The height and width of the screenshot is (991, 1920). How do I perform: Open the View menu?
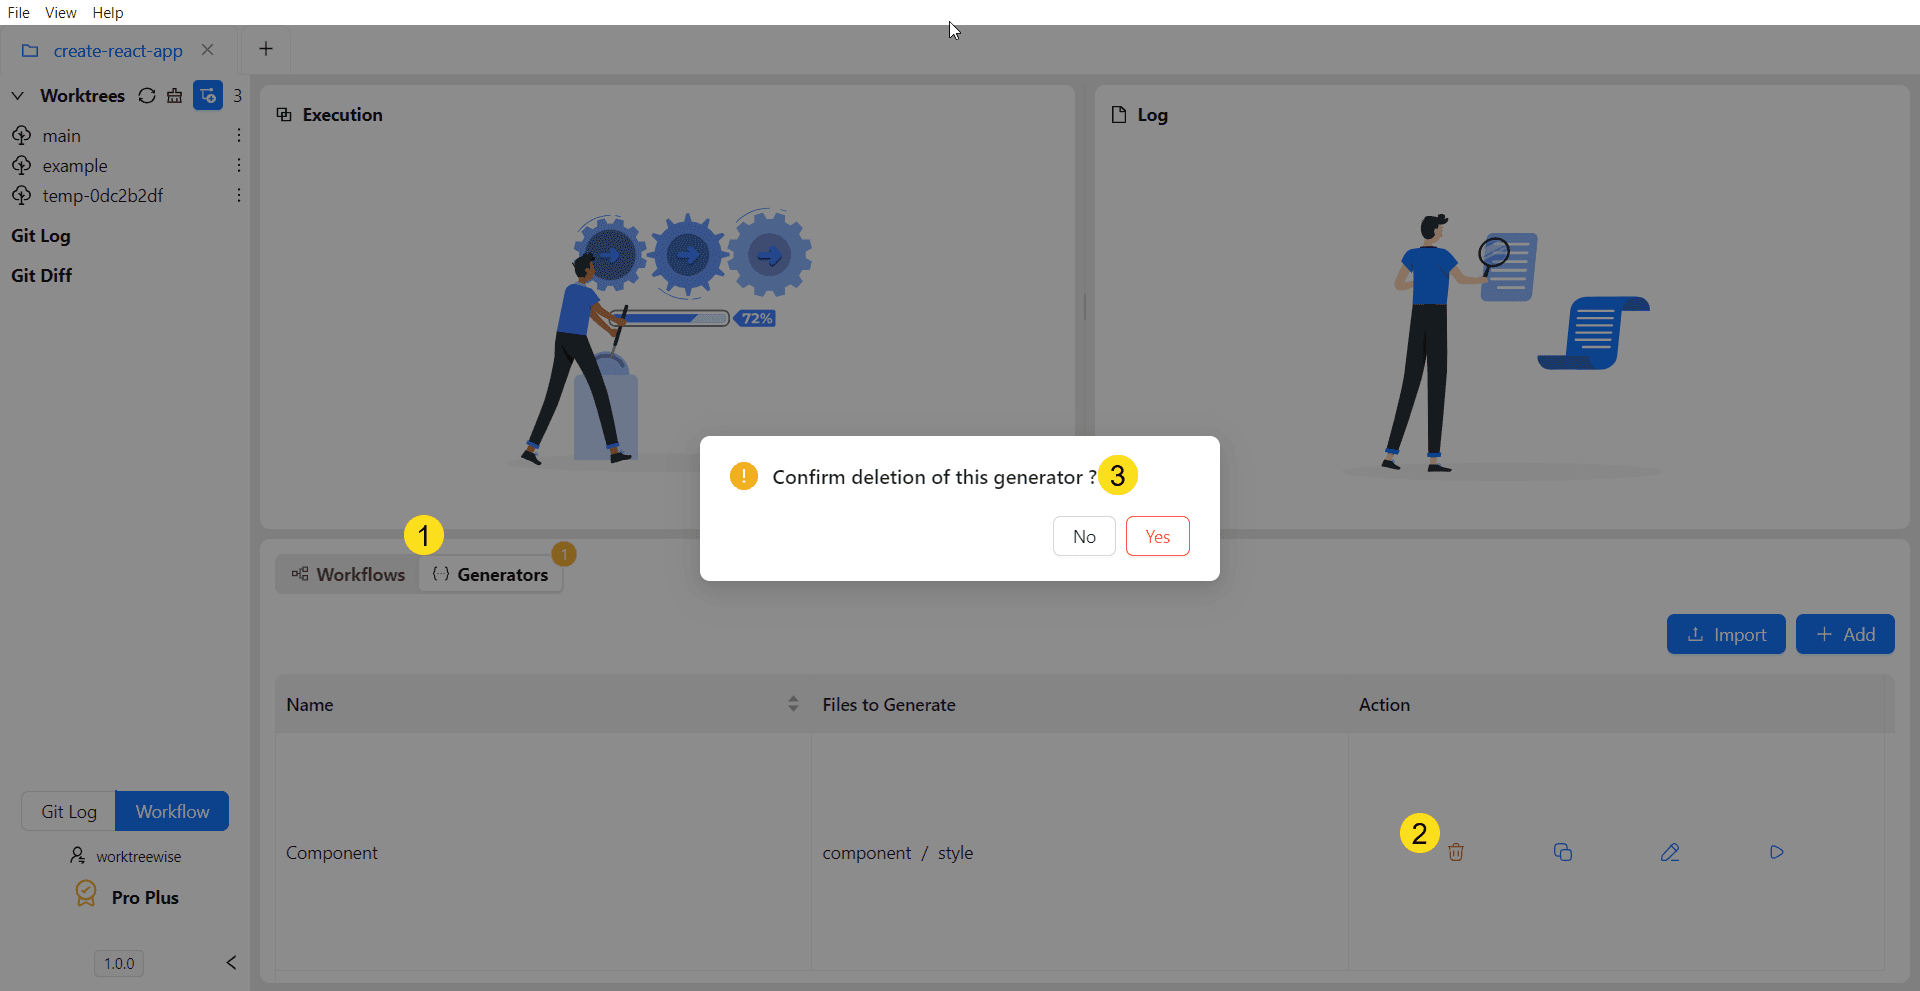tap(60, 13)
